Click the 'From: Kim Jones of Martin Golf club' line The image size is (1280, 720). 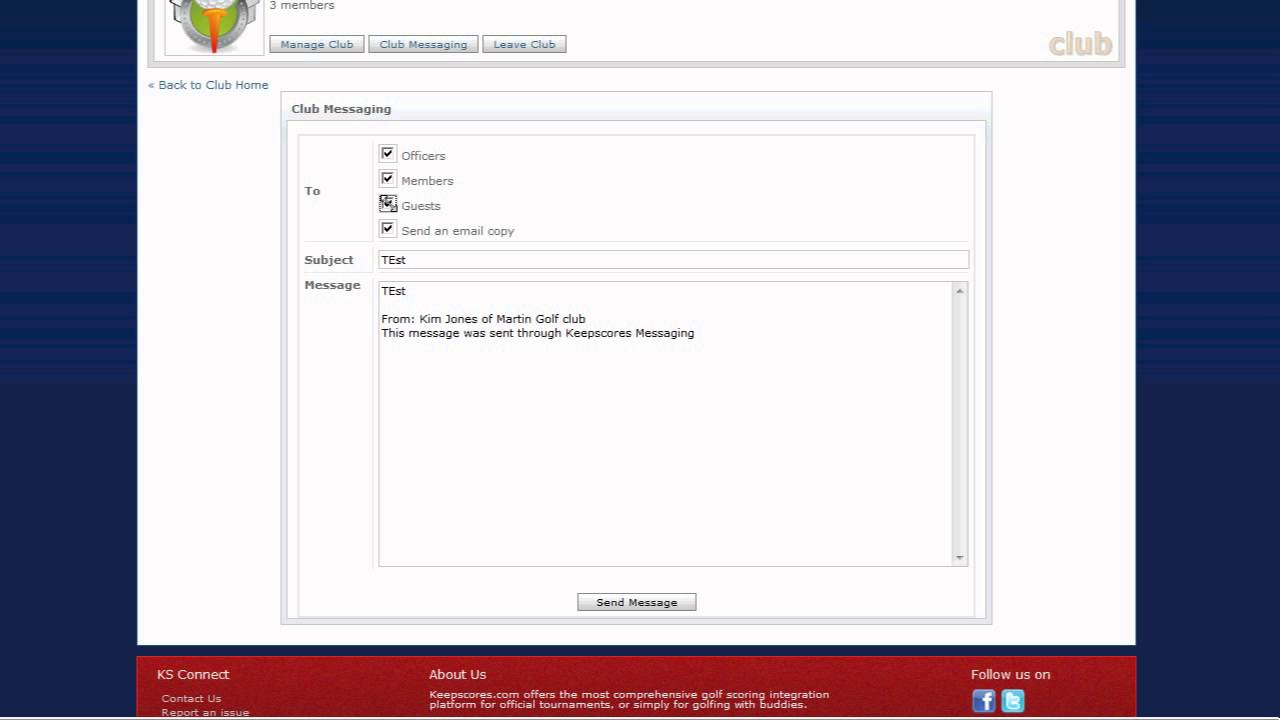(483, 319)
